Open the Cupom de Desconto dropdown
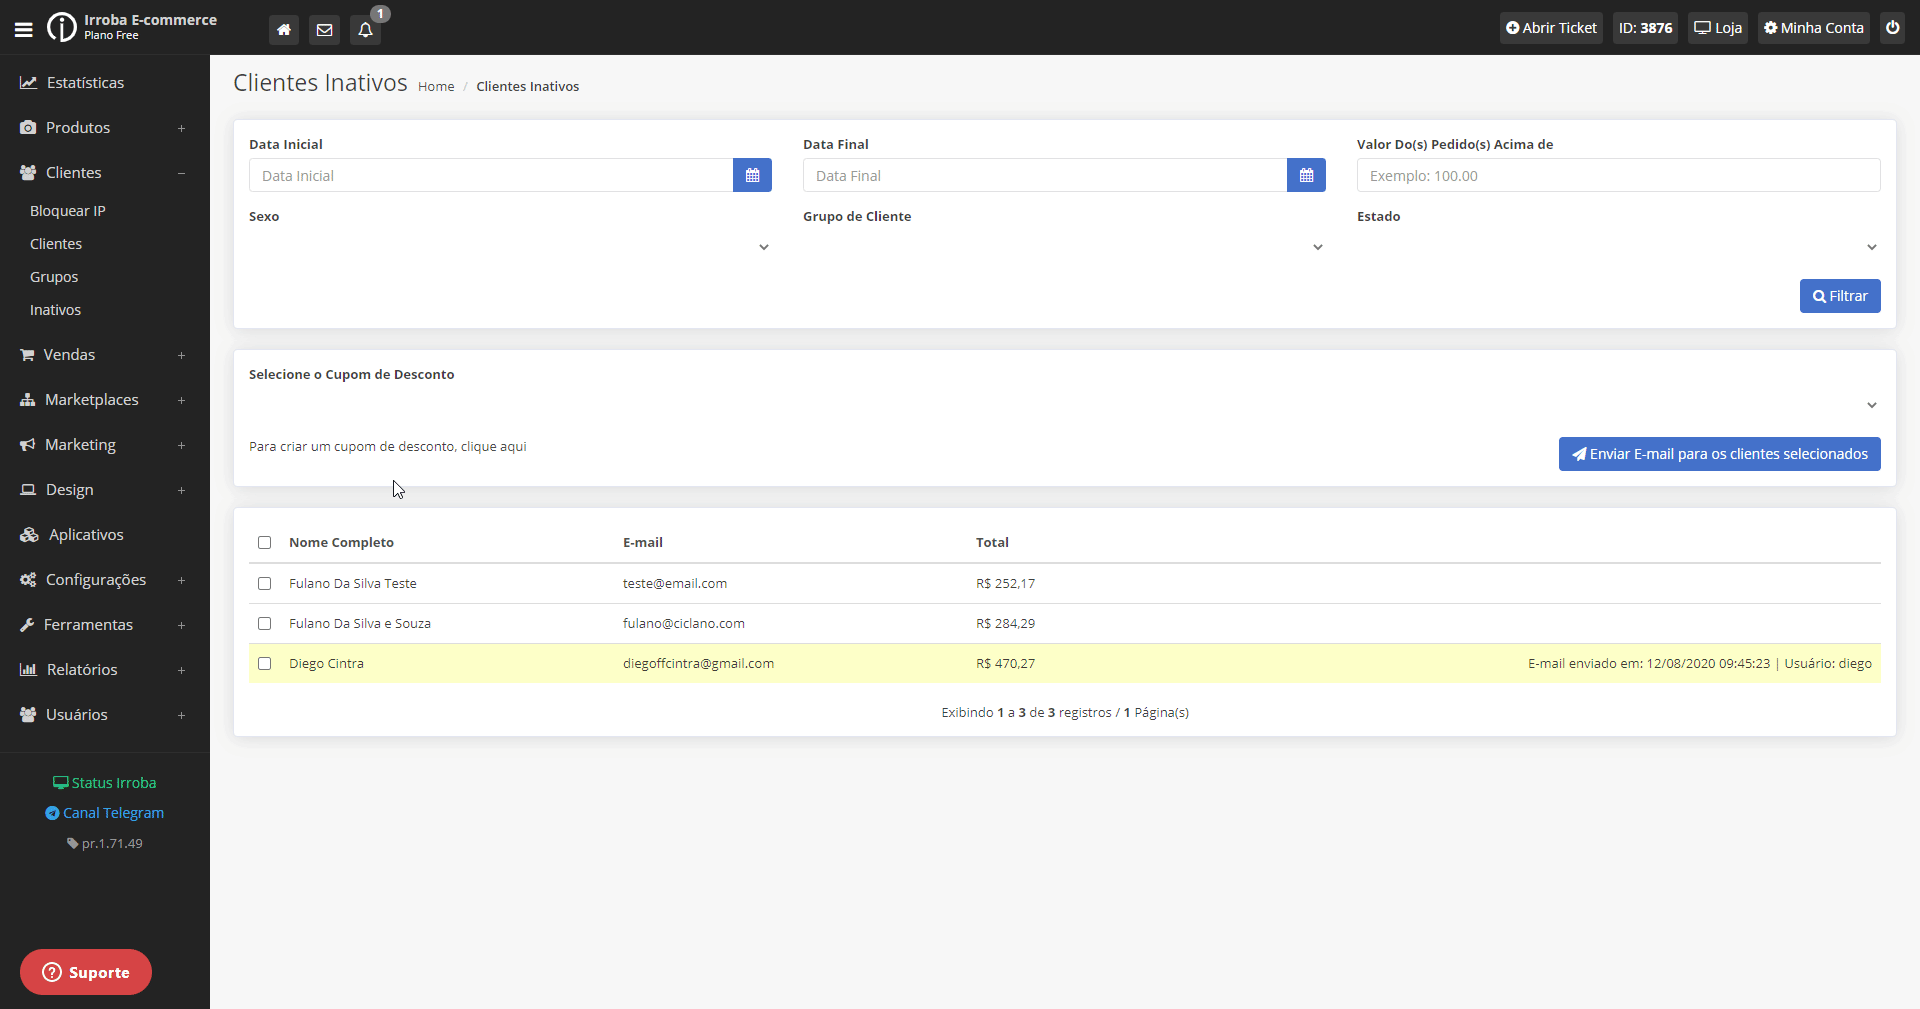Viewport: 1920px width, 1009px height. pos(1064,405)
